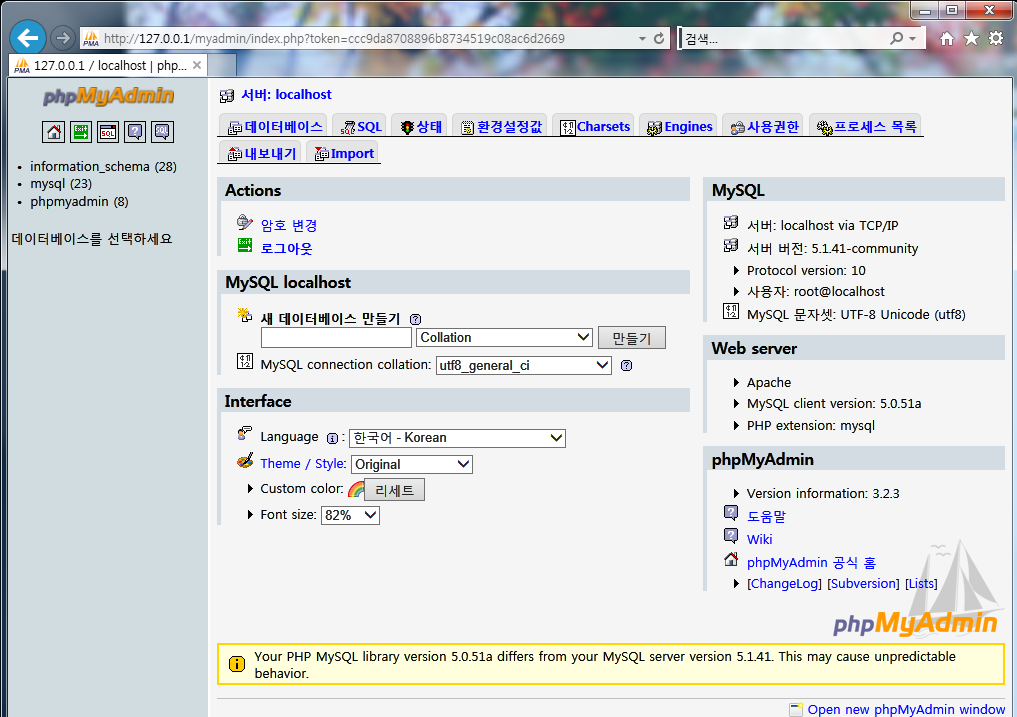The image size is (1017, 717).
Task: Open the 데이터베이스 tab
Action: click(x=275, y=127)
